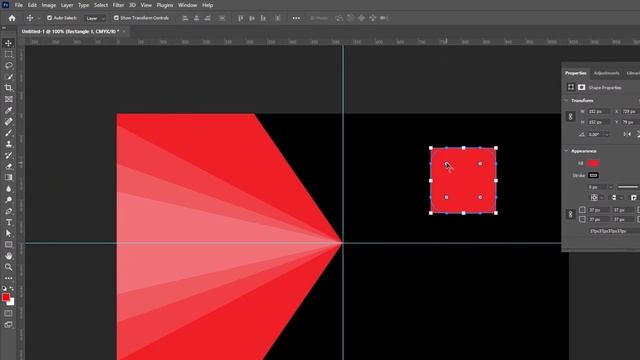Select the Lasso tool
This screenshot has width=640, height=360.
(8, 65)
